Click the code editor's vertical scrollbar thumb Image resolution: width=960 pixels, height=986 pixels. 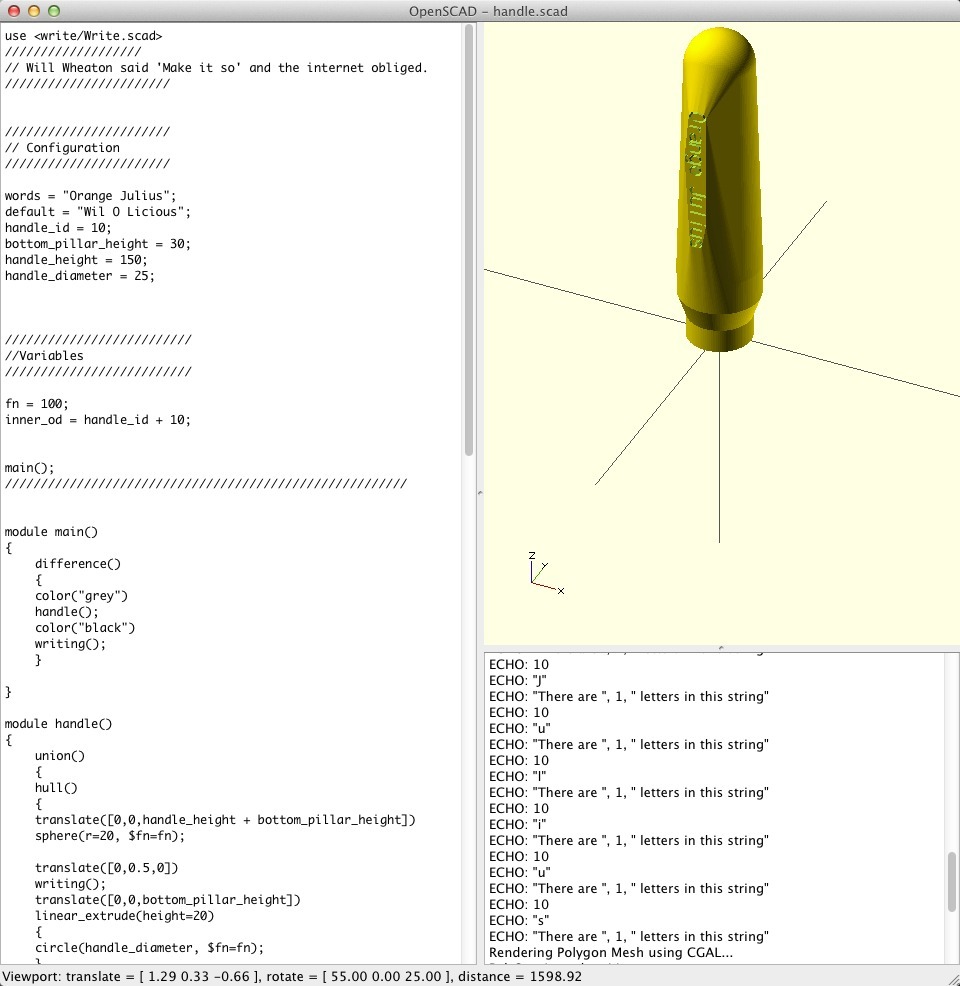[x=469, y=240]
